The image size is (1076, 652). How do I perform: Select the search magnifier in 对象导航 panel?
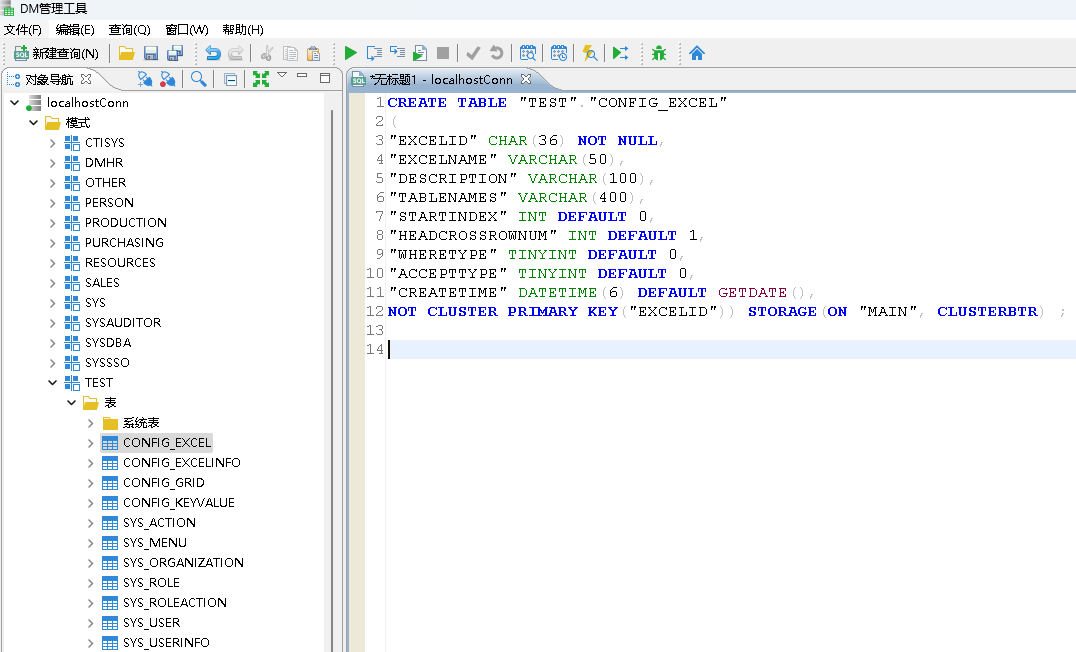click(x=198, y=80)
